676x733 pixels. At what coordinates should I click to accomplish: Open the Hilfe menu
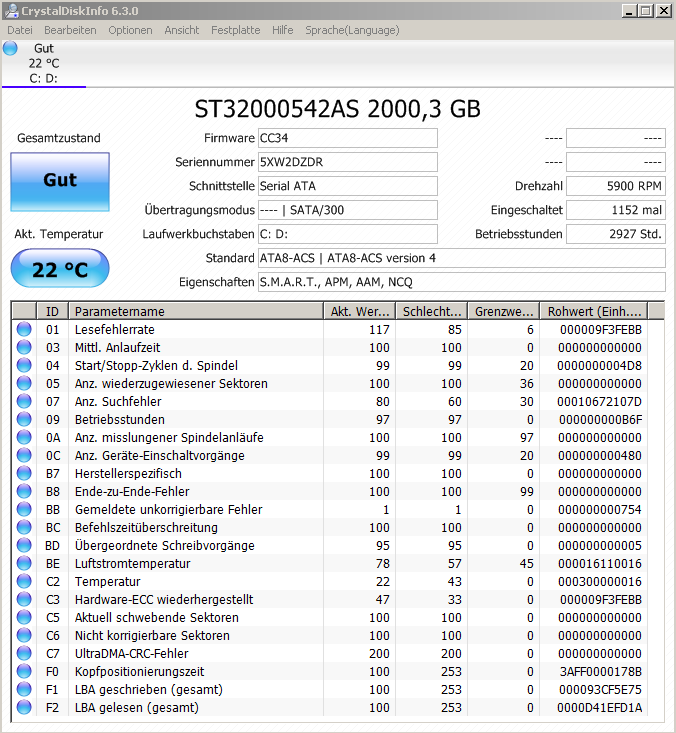coord(283,30)
